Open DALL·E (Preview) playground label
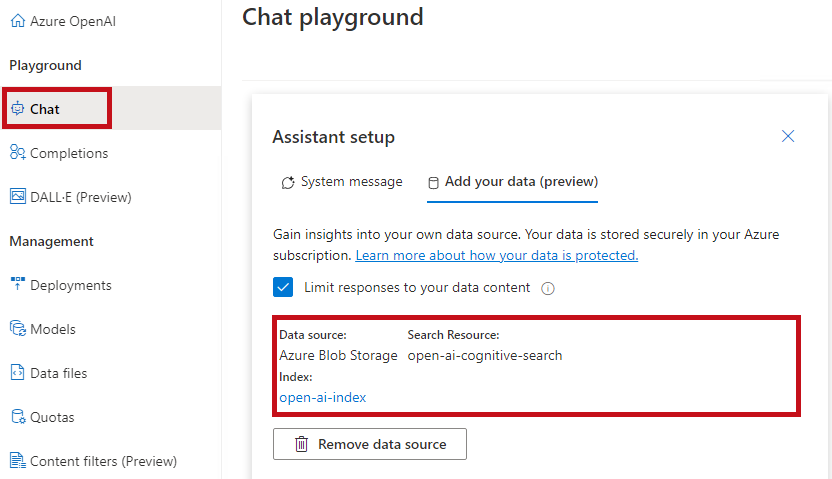The image size is (832, 479). pos(81,197)
